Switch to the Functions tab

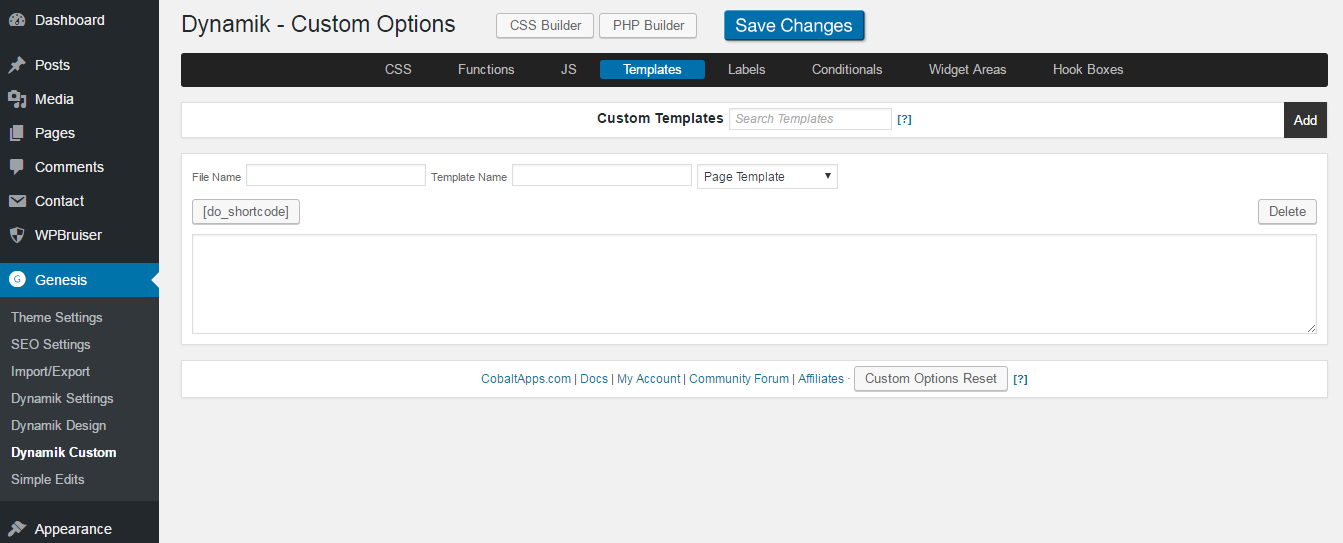486,69
